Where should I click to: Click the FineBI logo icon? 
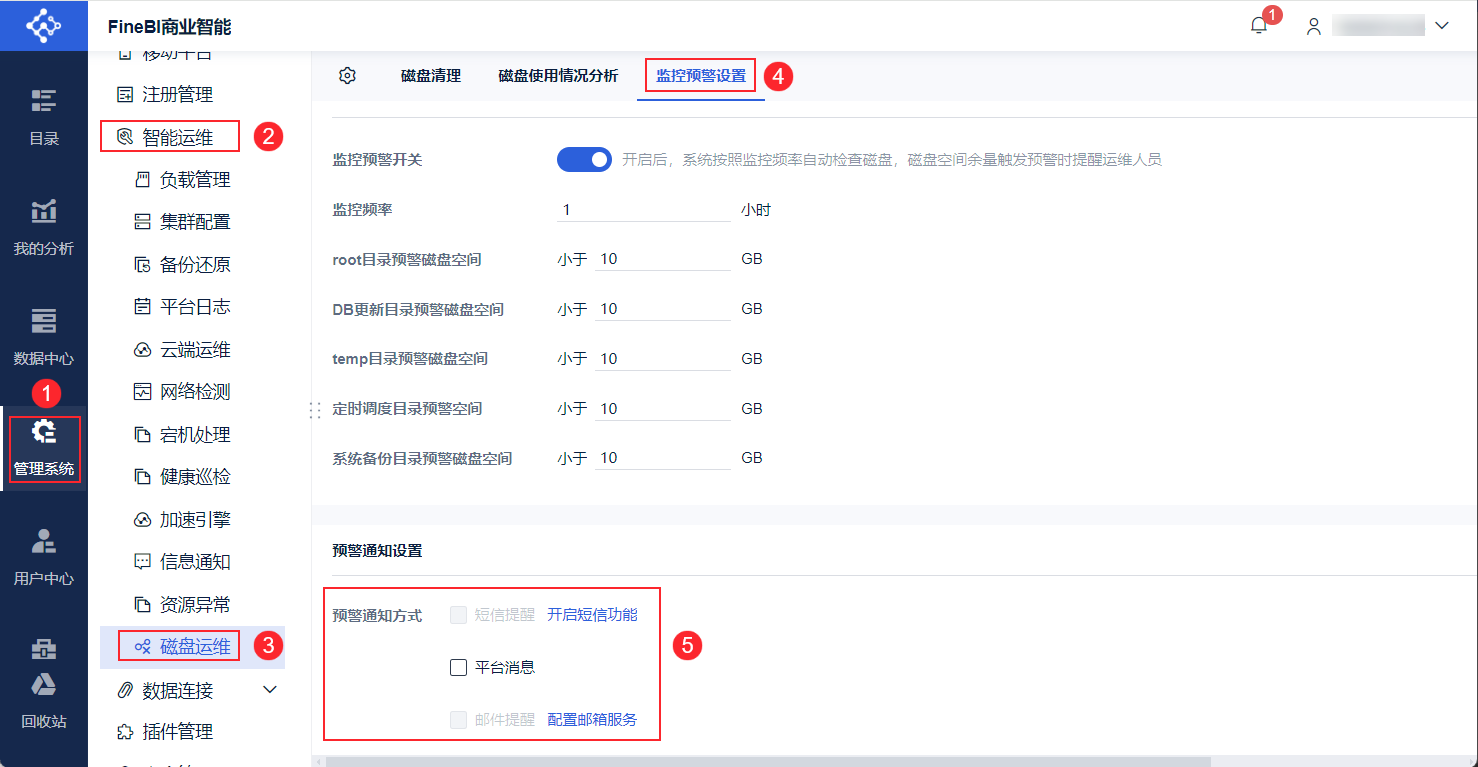click(x=43, y=25)
